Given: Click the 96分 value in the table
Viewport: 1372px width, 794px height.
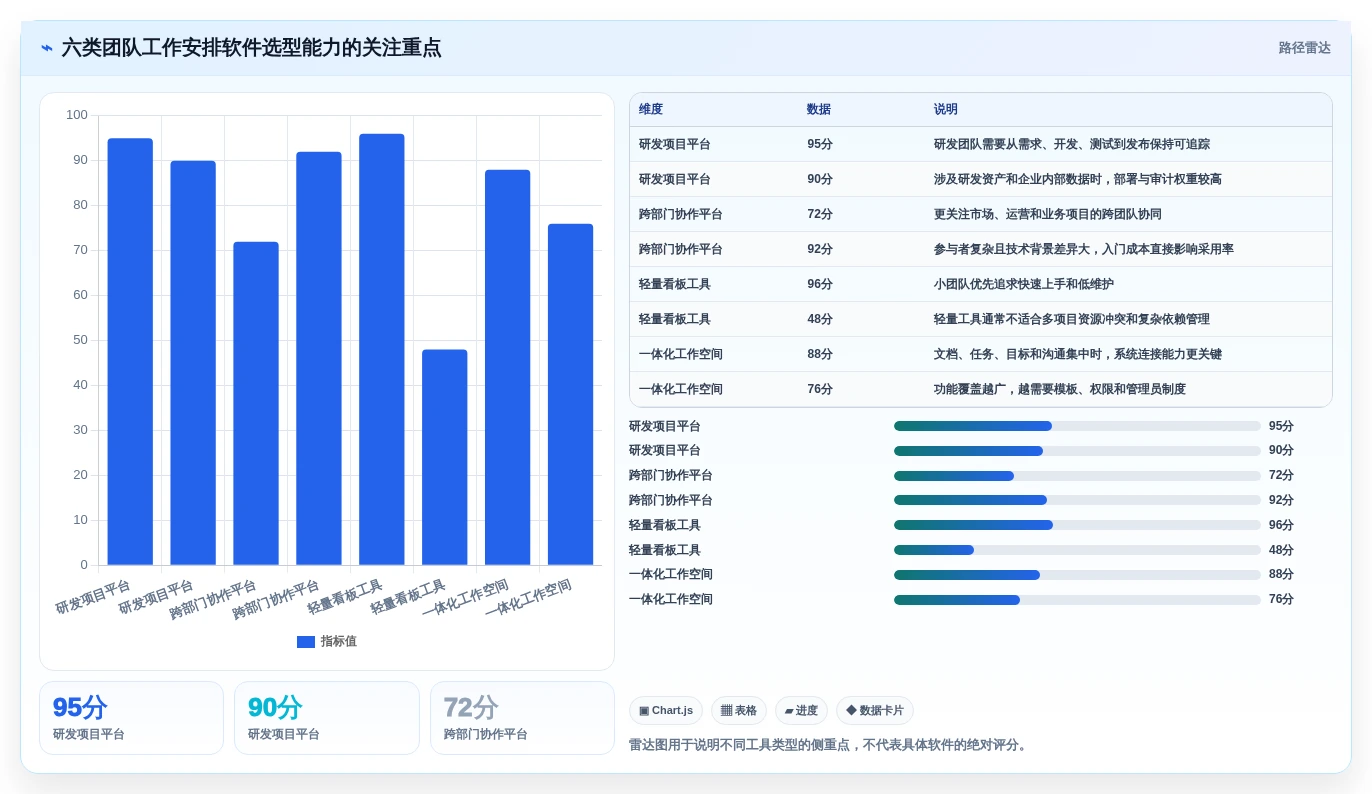Looking at the screenshot, I should tap(820, 284).
